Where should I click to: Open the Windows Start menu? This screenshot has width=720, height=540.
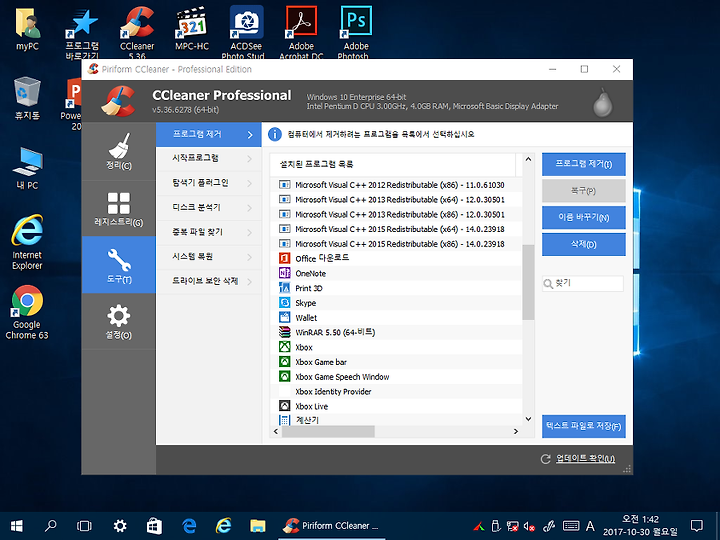pyautogui.click(x=17, y=526)
